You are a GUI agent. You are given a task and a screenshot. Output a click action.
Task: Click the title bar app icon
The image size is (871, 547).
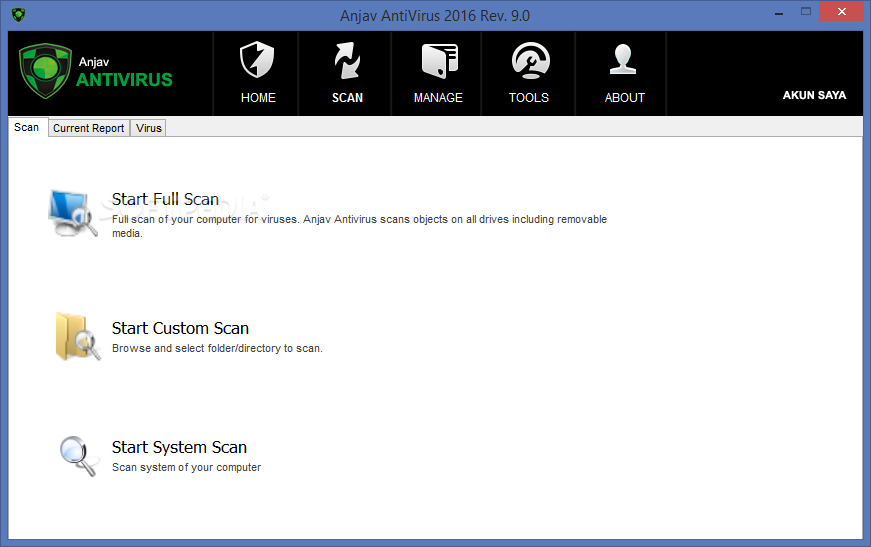coord(18,14)
